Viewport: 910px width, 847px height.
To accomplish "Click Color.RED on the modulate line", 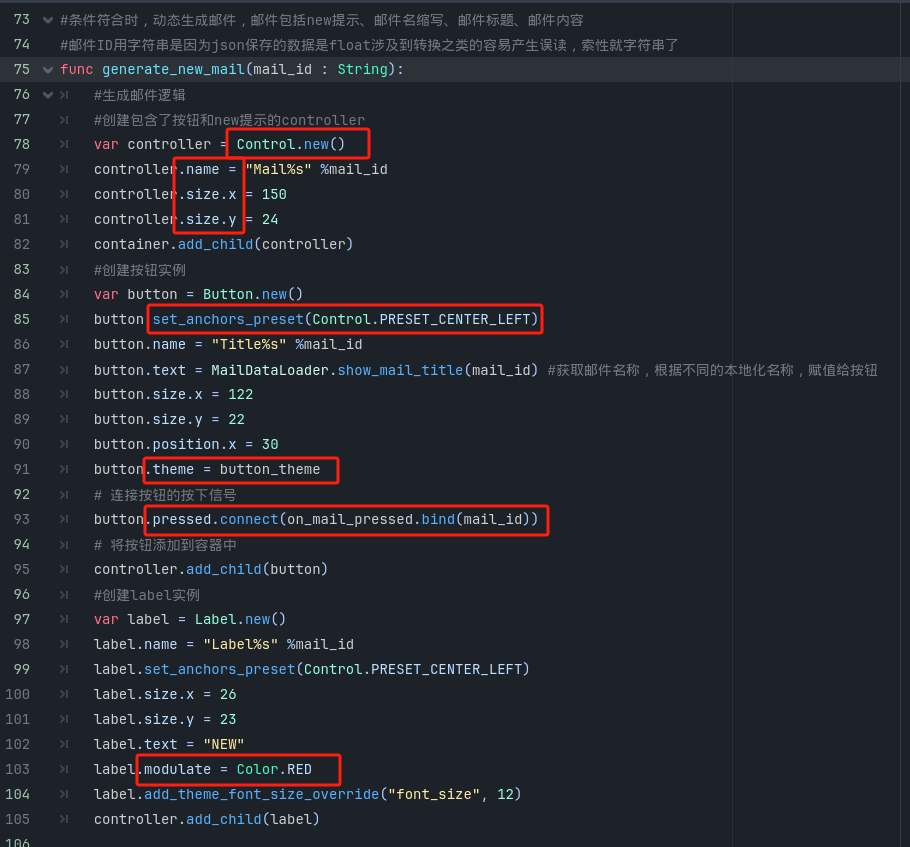I will [274, 770].
